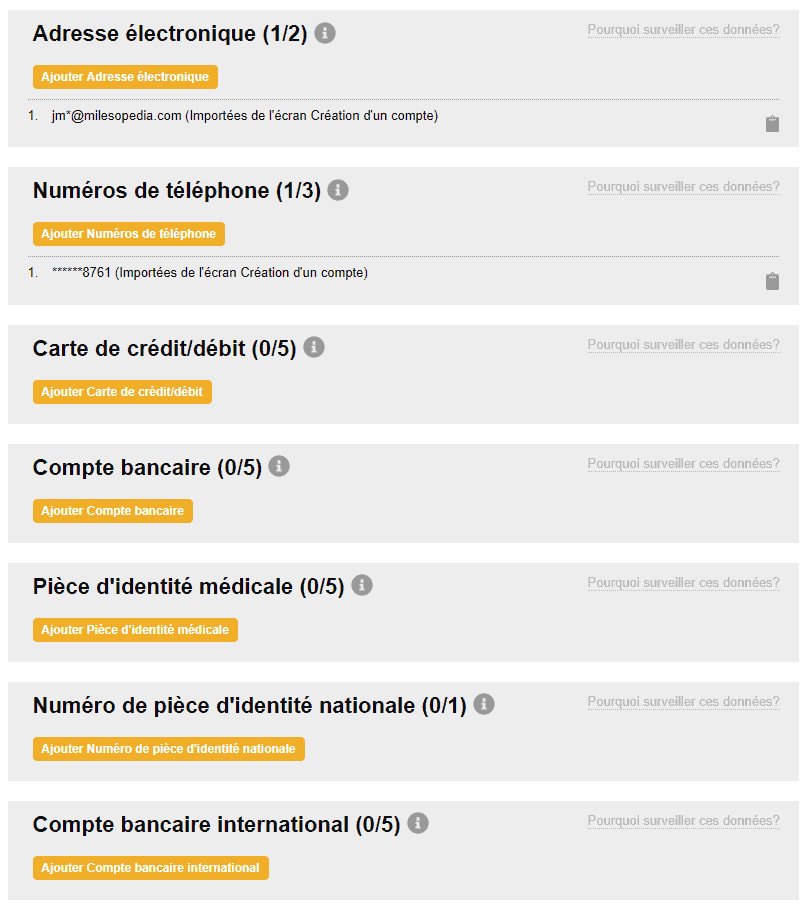Click clipboard icon on the phone number row
Image resolution: width=808 pixels, height=910 pixels.
[x=772, y=281]
